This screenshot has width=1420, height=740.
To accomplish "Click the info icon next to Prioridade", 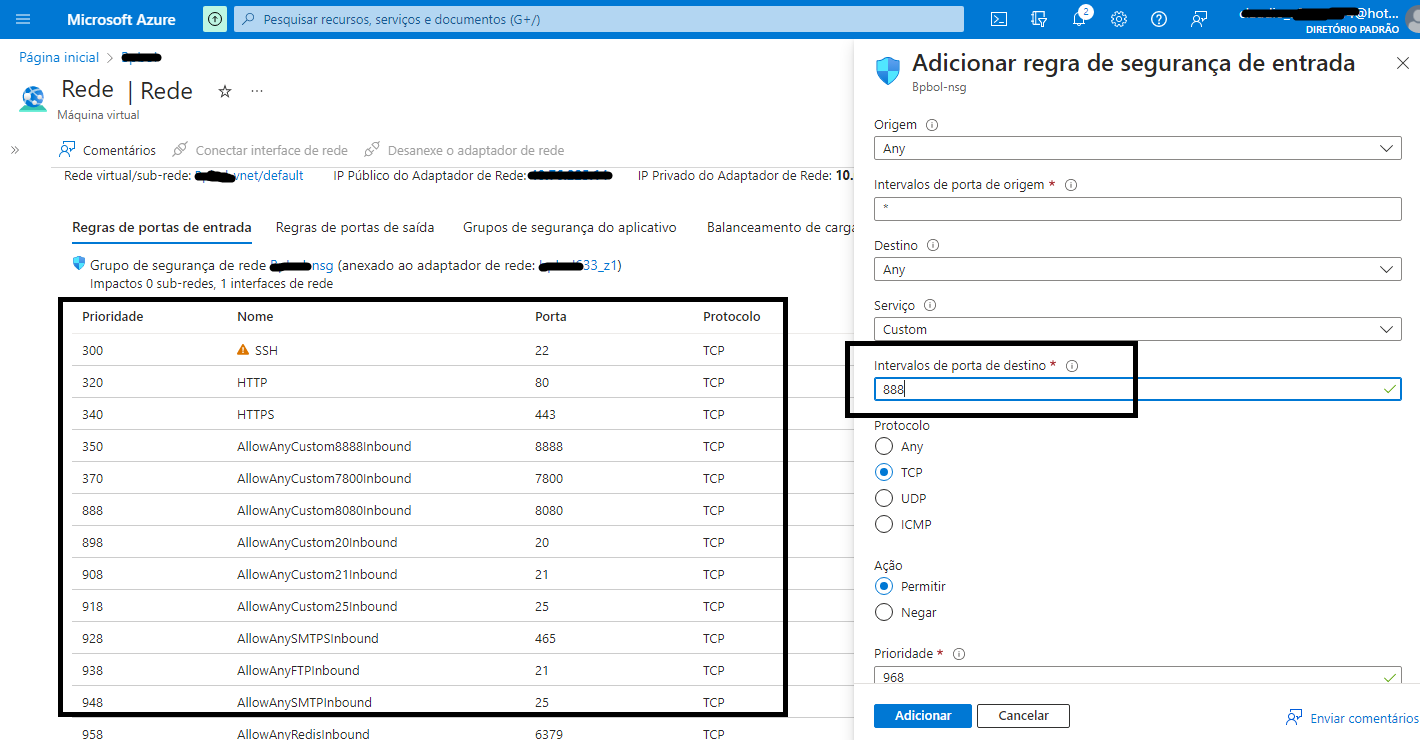I will coord(958,654).
